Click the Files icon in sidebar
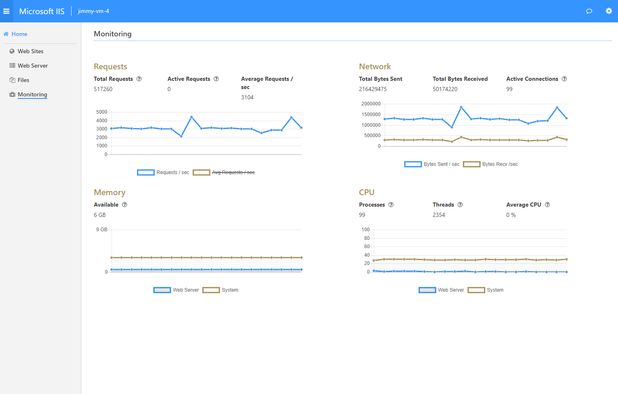The height and width of the screenshot is (394, 618). 12,80
